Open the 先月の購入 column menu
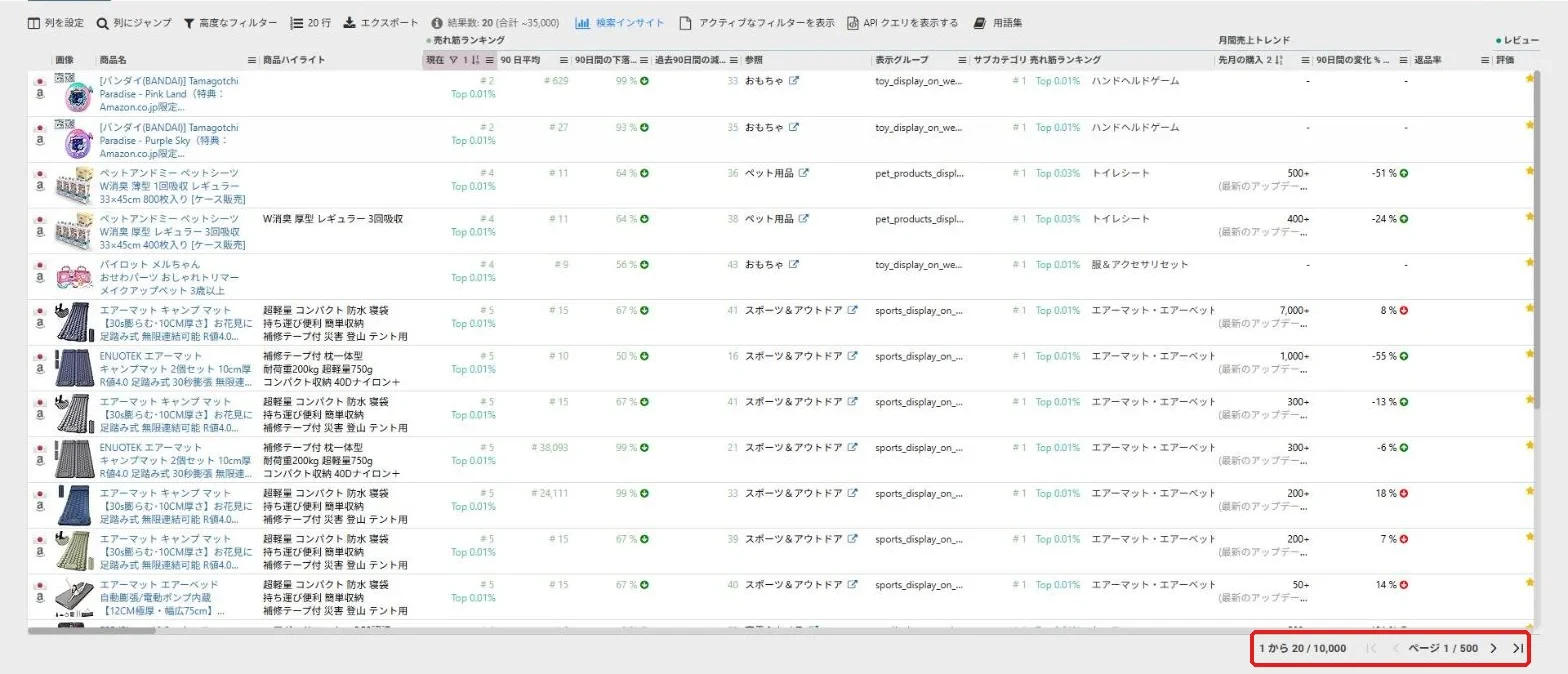Screen dimensions: 1568x674 click(x=1305, y=60)
